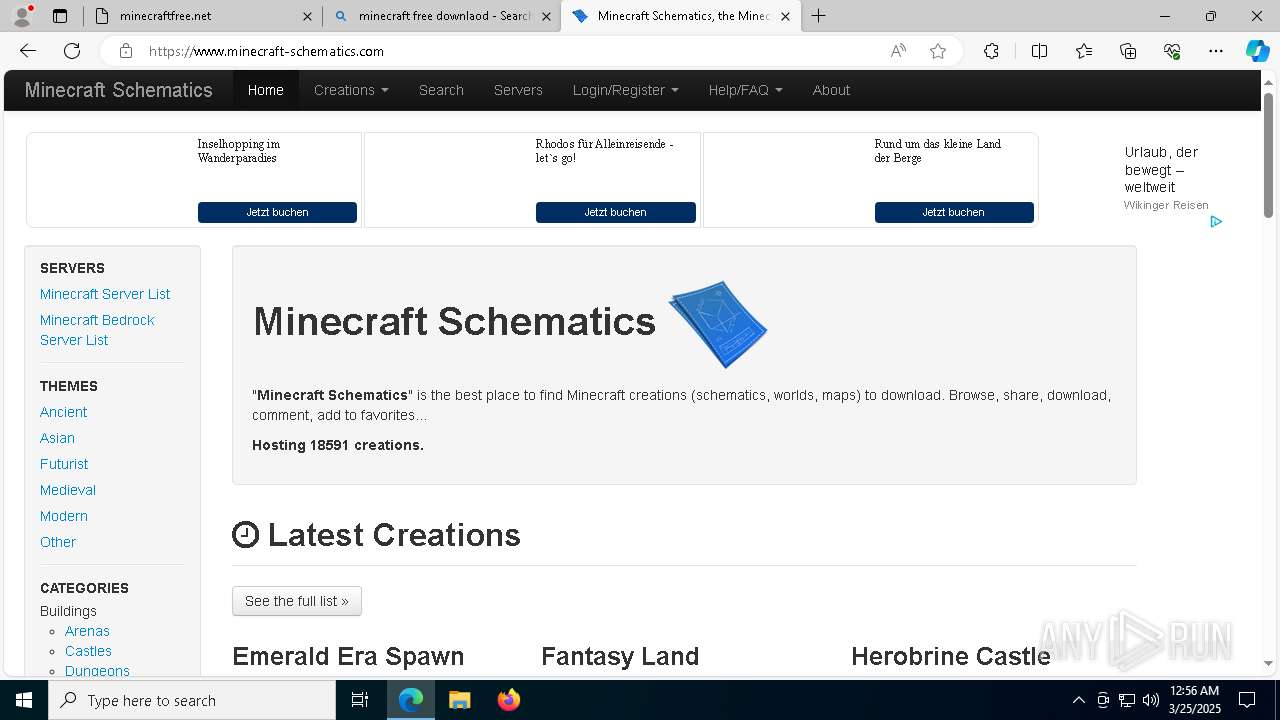Open the Dungeons category link
Image resolution: width=1280 pixels, height=720 pixels.
click(97, 671)
